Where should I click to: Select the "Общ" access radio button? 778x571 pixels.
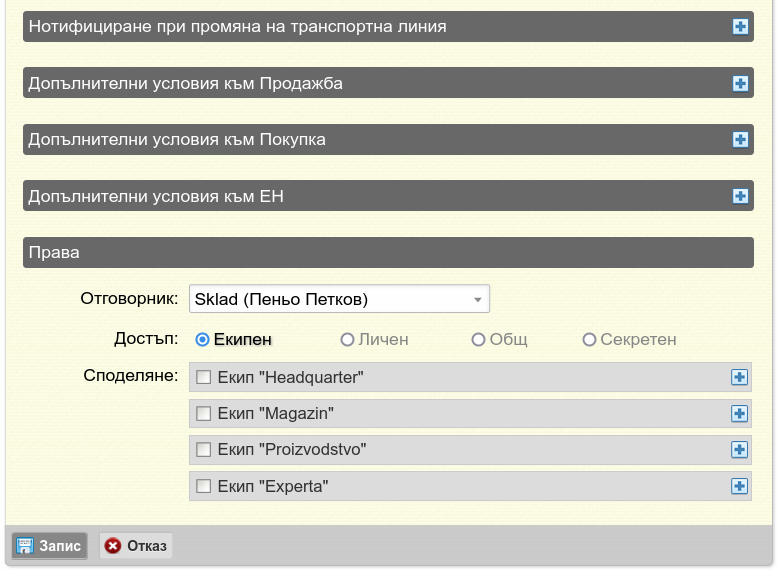click(x=478, y=340)
